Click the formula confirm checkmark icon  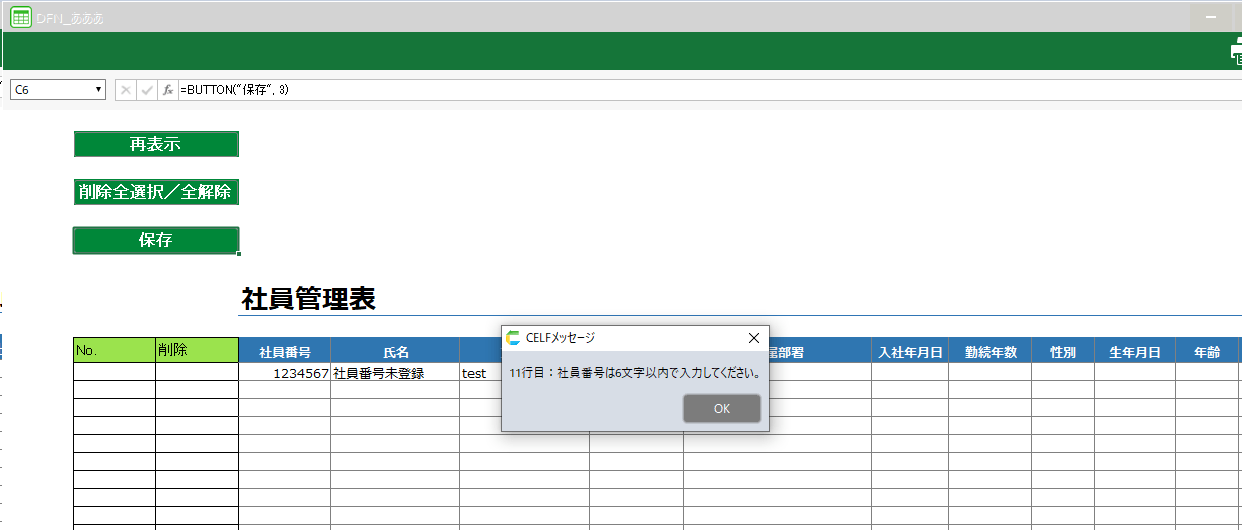coord(147,90)
